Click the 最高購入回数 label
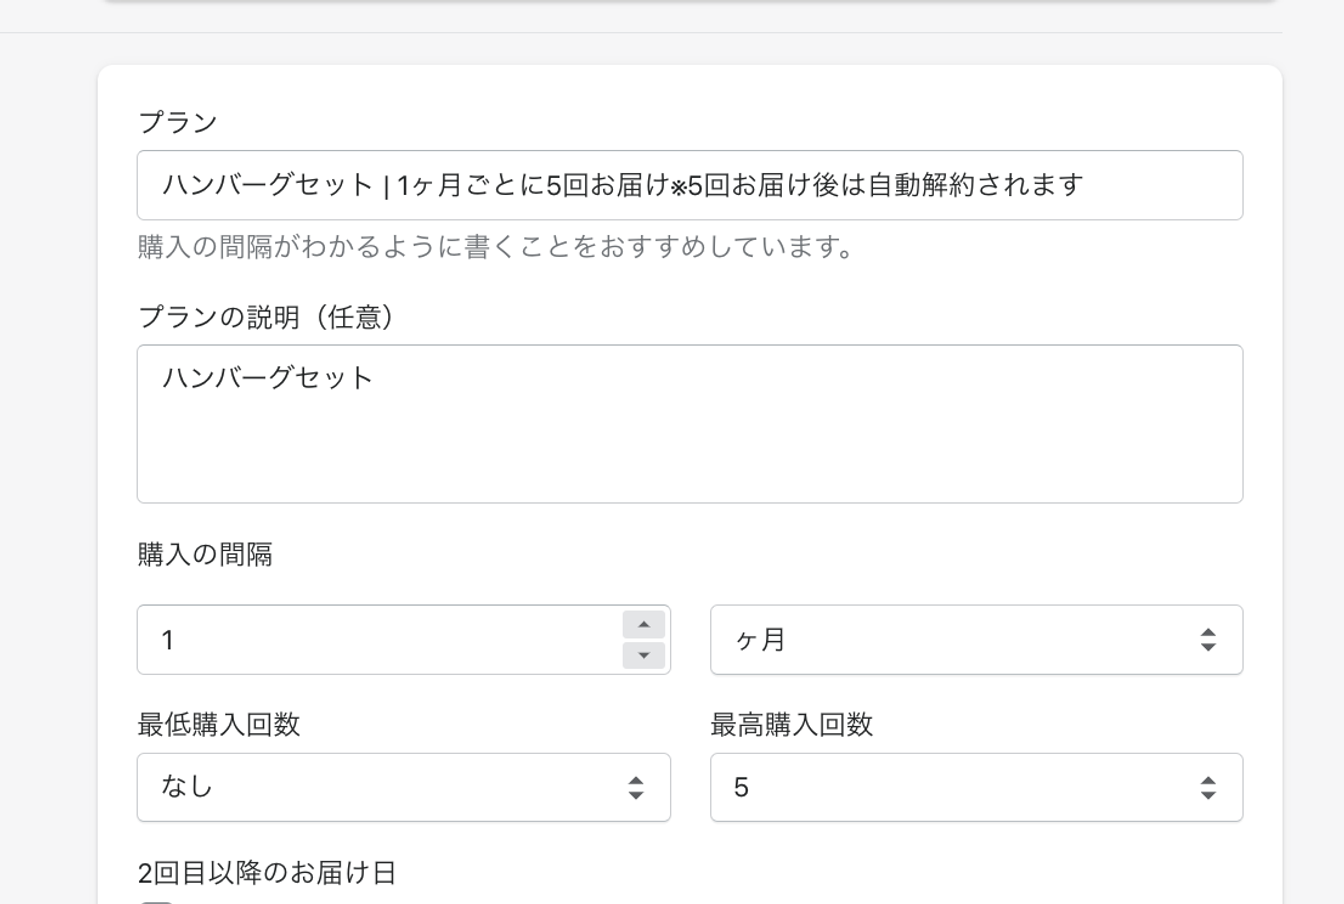This screenshot has height=904, width=1344. (x=791, y=724)
